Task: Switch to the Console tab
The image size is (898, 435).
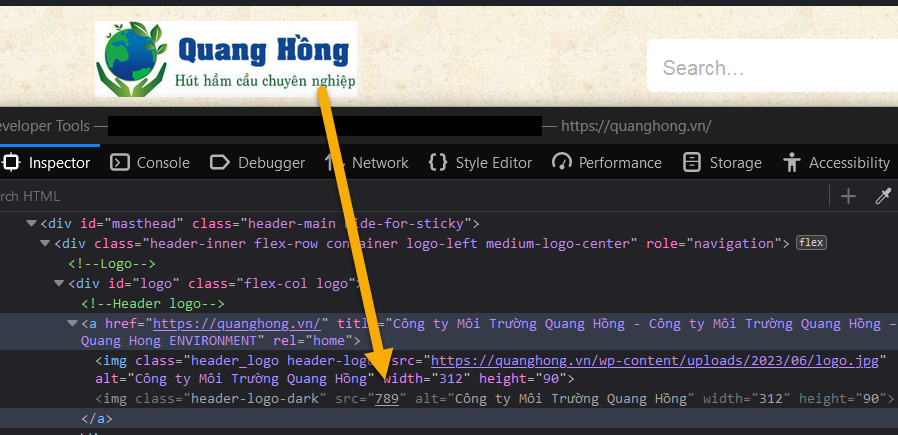Action: (x=150, y=163)
